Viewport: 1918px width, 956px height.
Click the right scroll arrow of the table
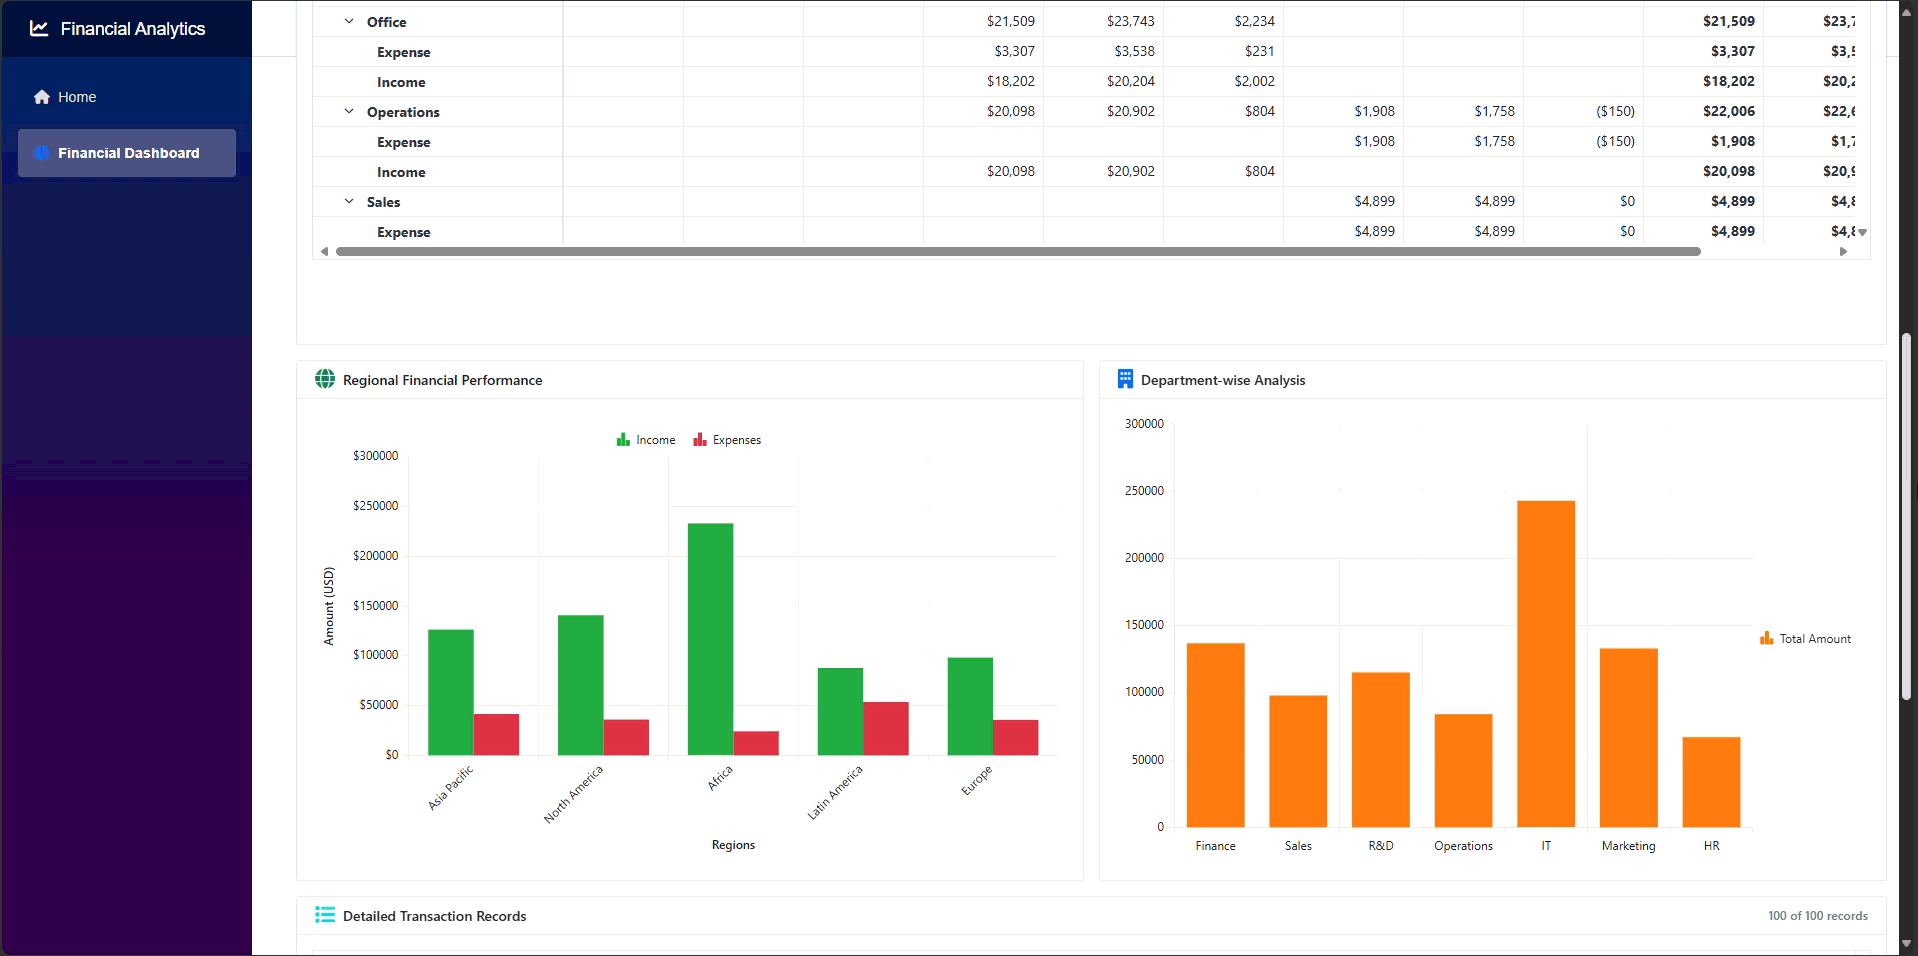[1845, 251]
